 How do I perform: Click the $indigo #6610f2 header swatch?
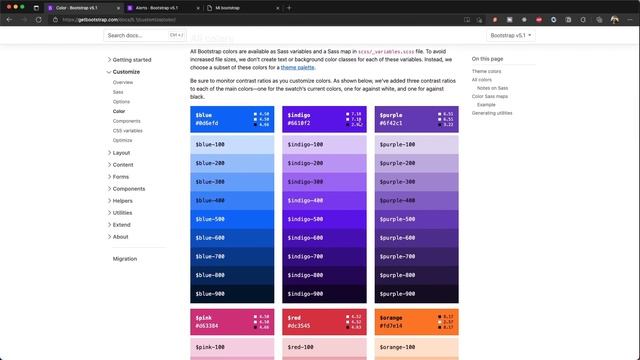[x=324, y=119]
